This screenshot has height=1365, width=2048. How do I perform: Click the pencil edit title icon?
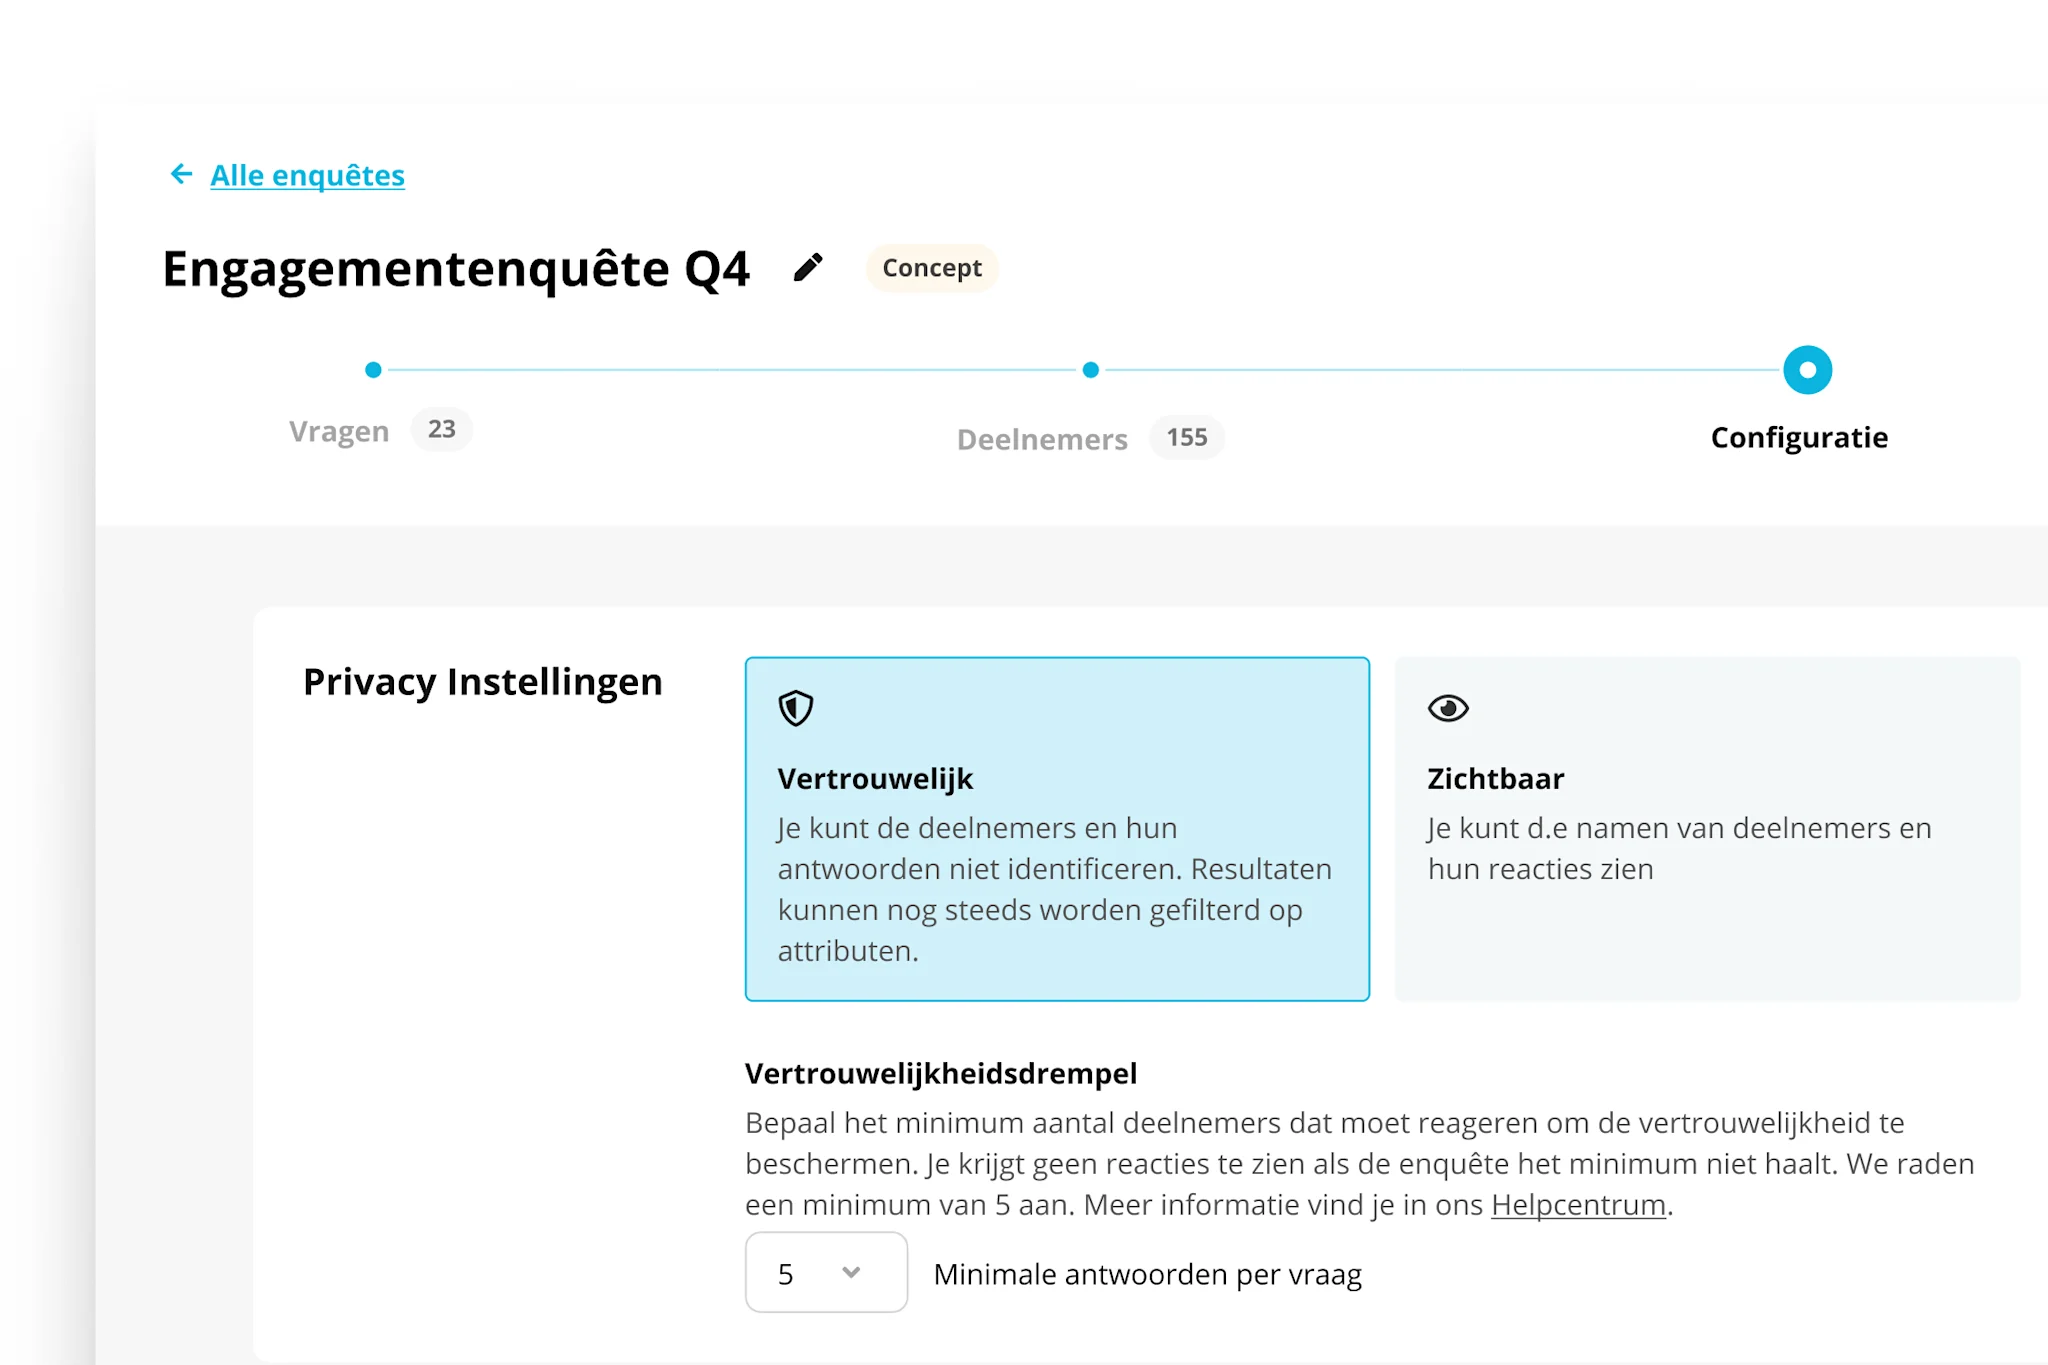point(808,268)
